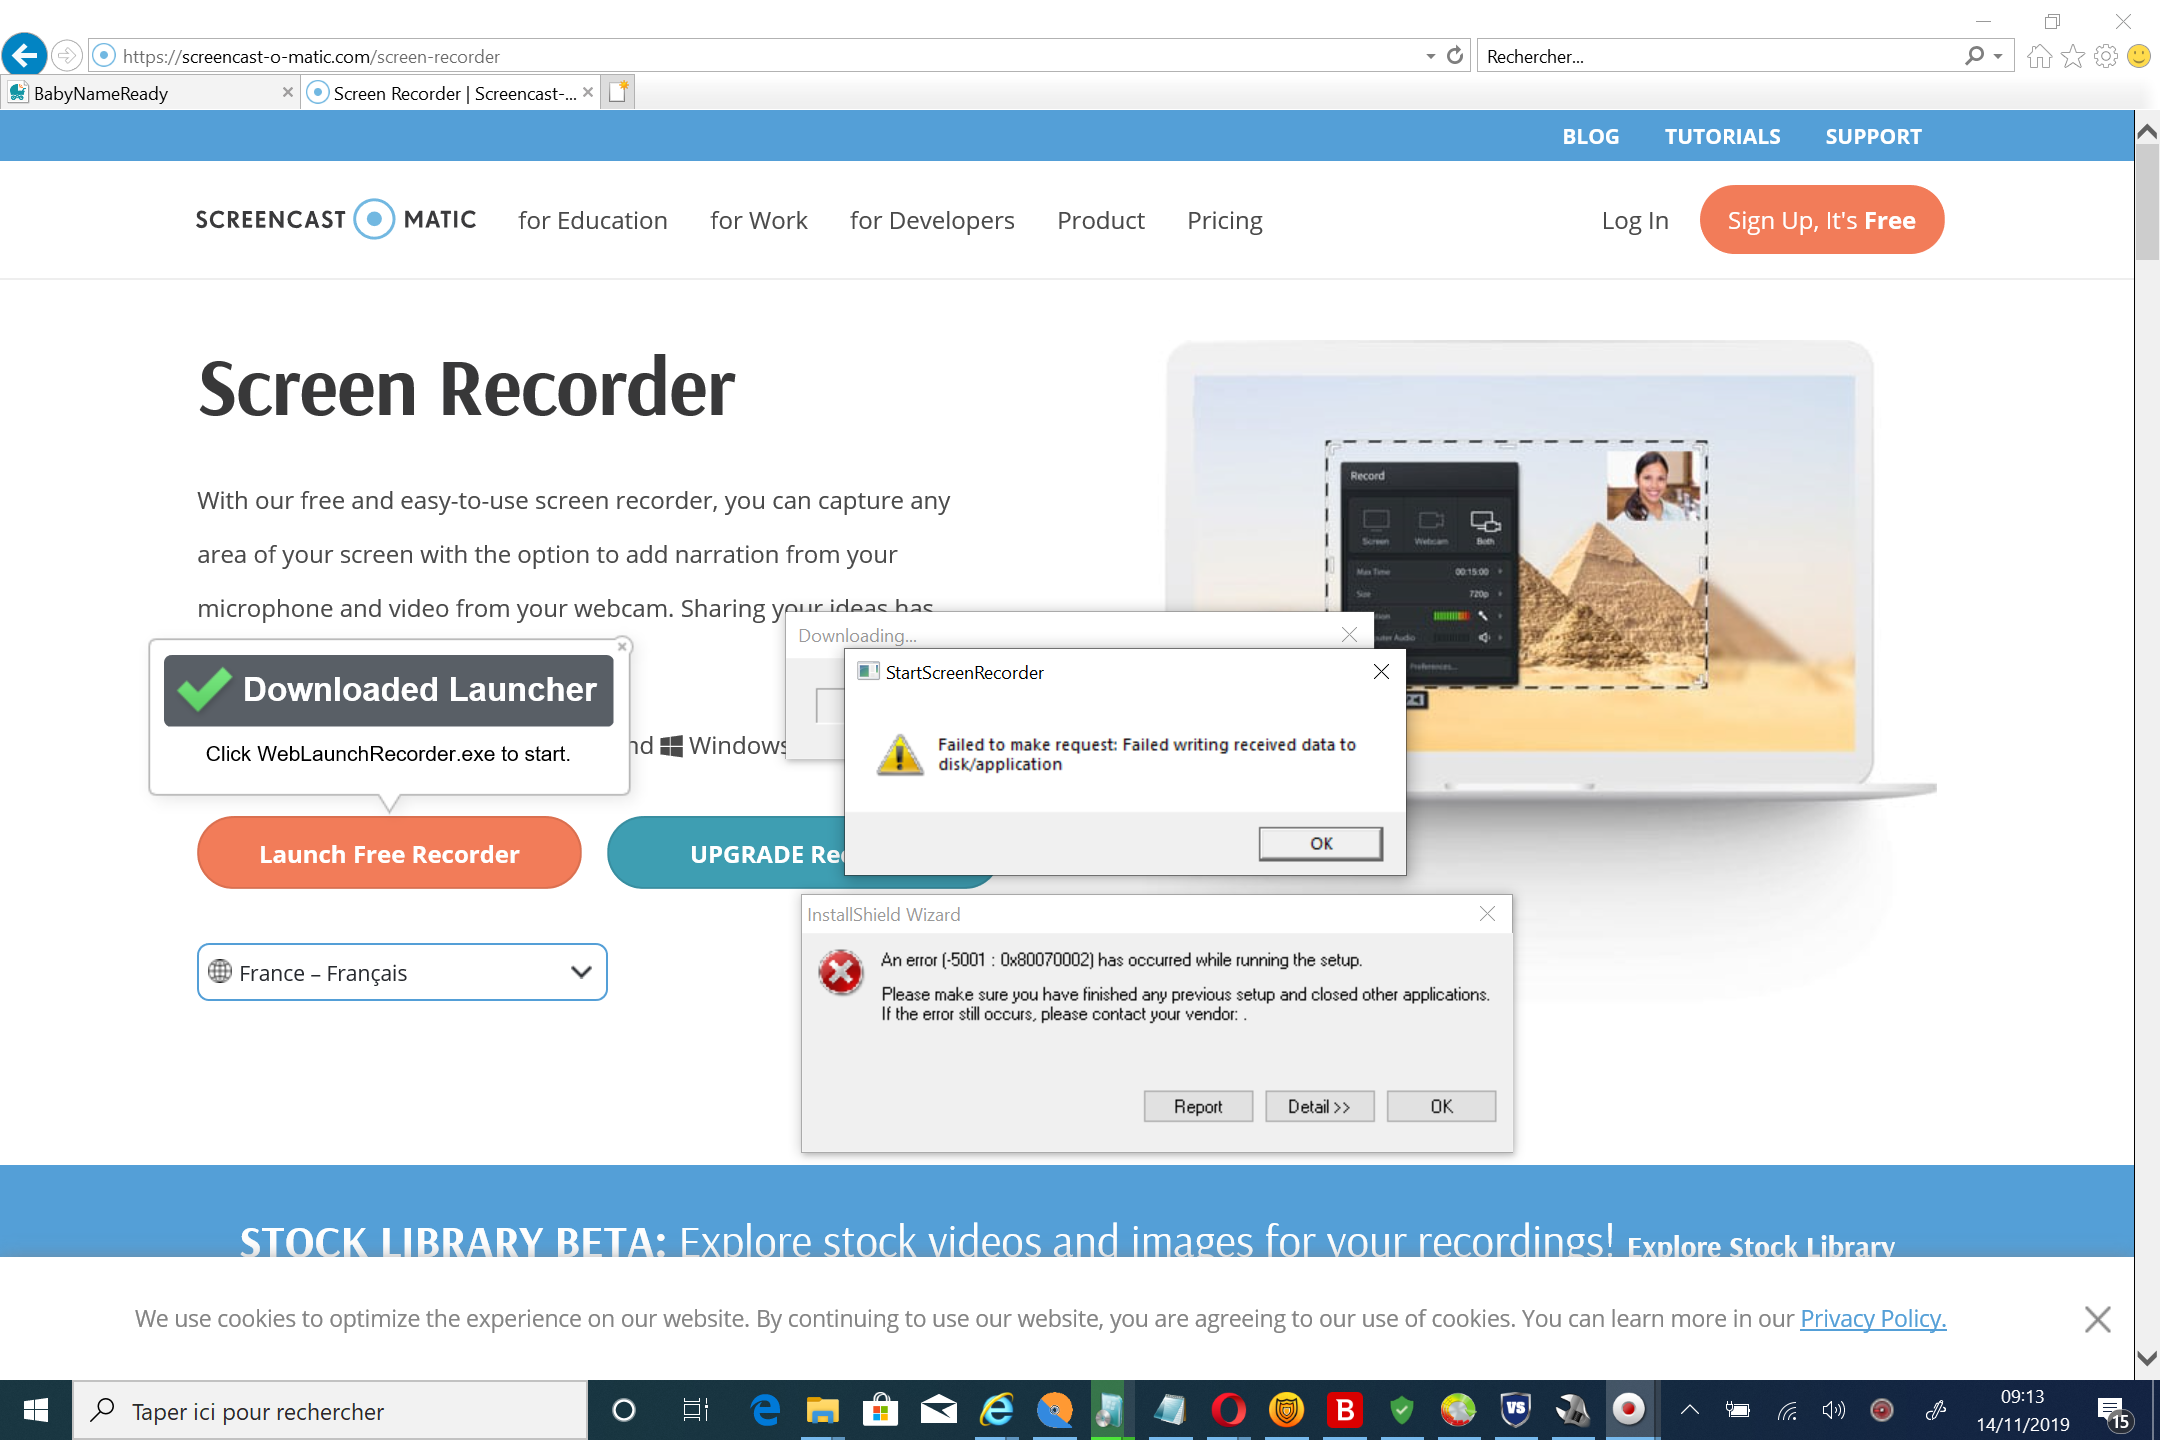This screenshot has height=1440, width=2160.
Task: Click the Windows taskbar search box
Action: coord(330,1411)
